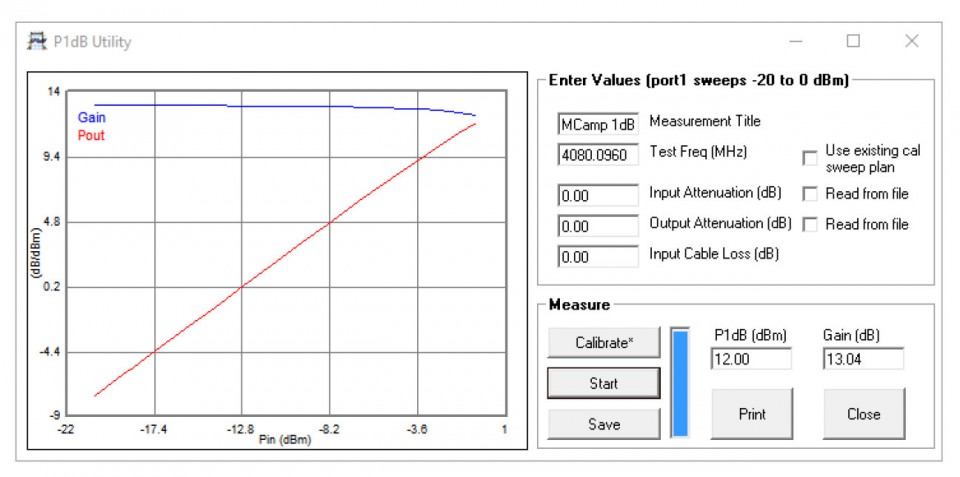
Task: Click the Close button in the Measure panel
Action: (x=863, y=414)
